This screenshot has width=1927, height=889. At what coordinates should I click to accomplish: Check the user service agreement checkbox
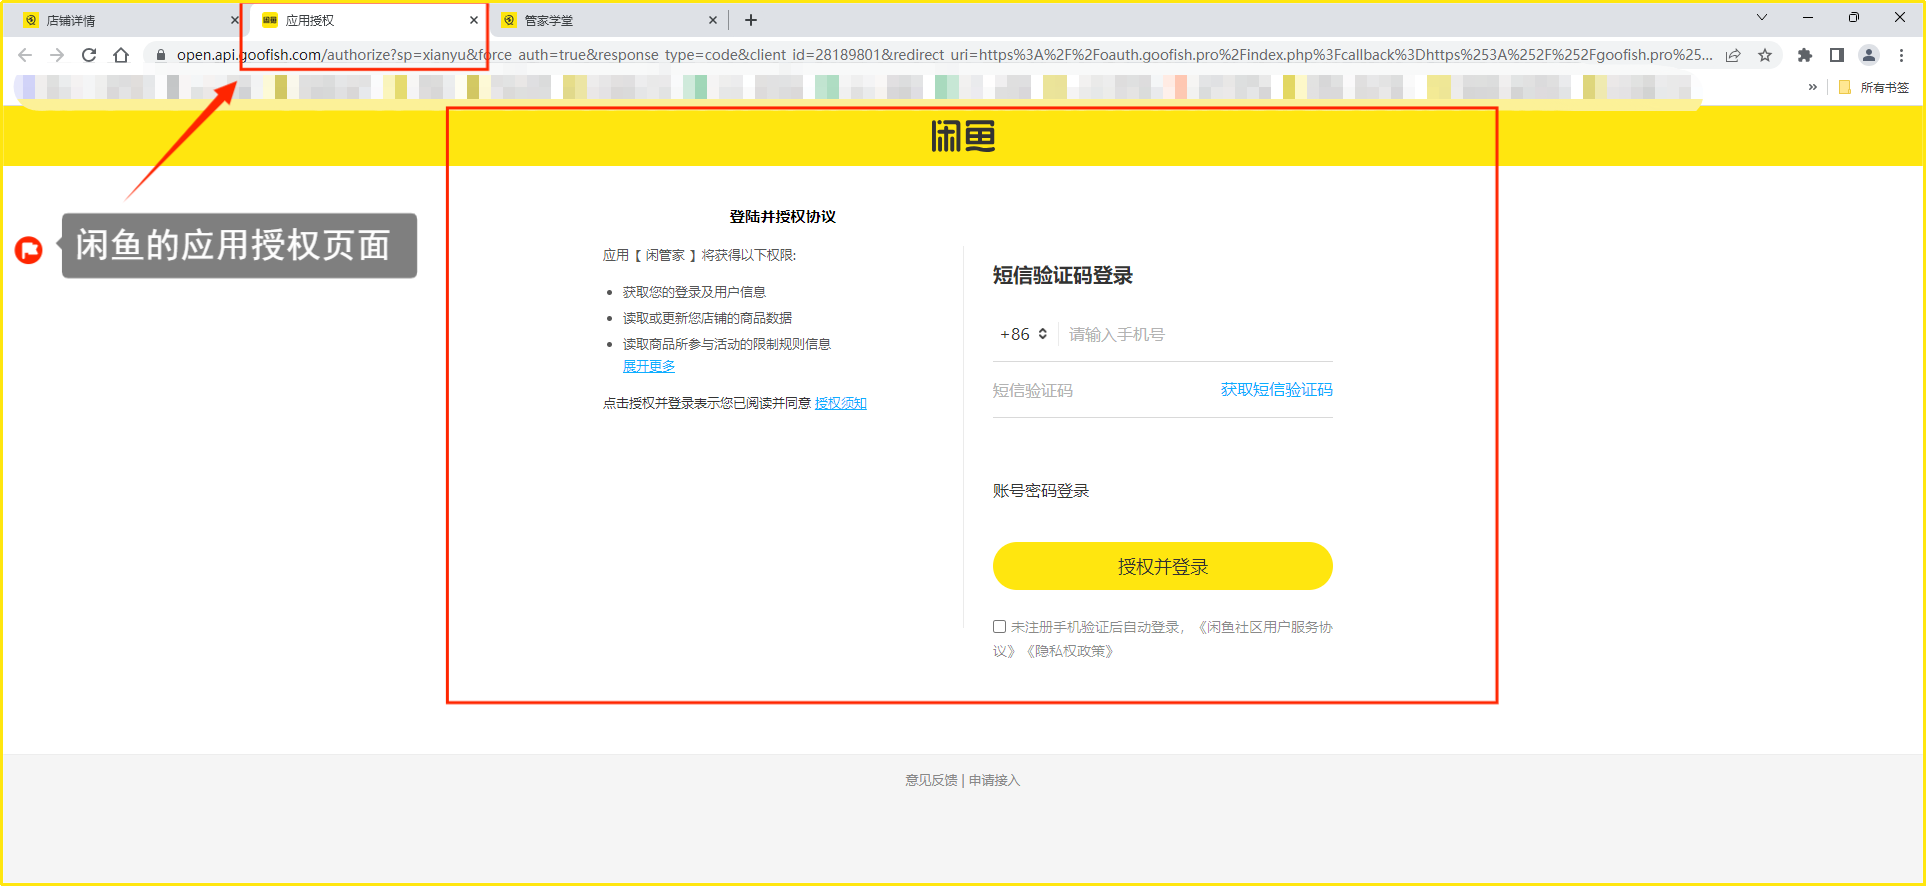pos(999,627)
